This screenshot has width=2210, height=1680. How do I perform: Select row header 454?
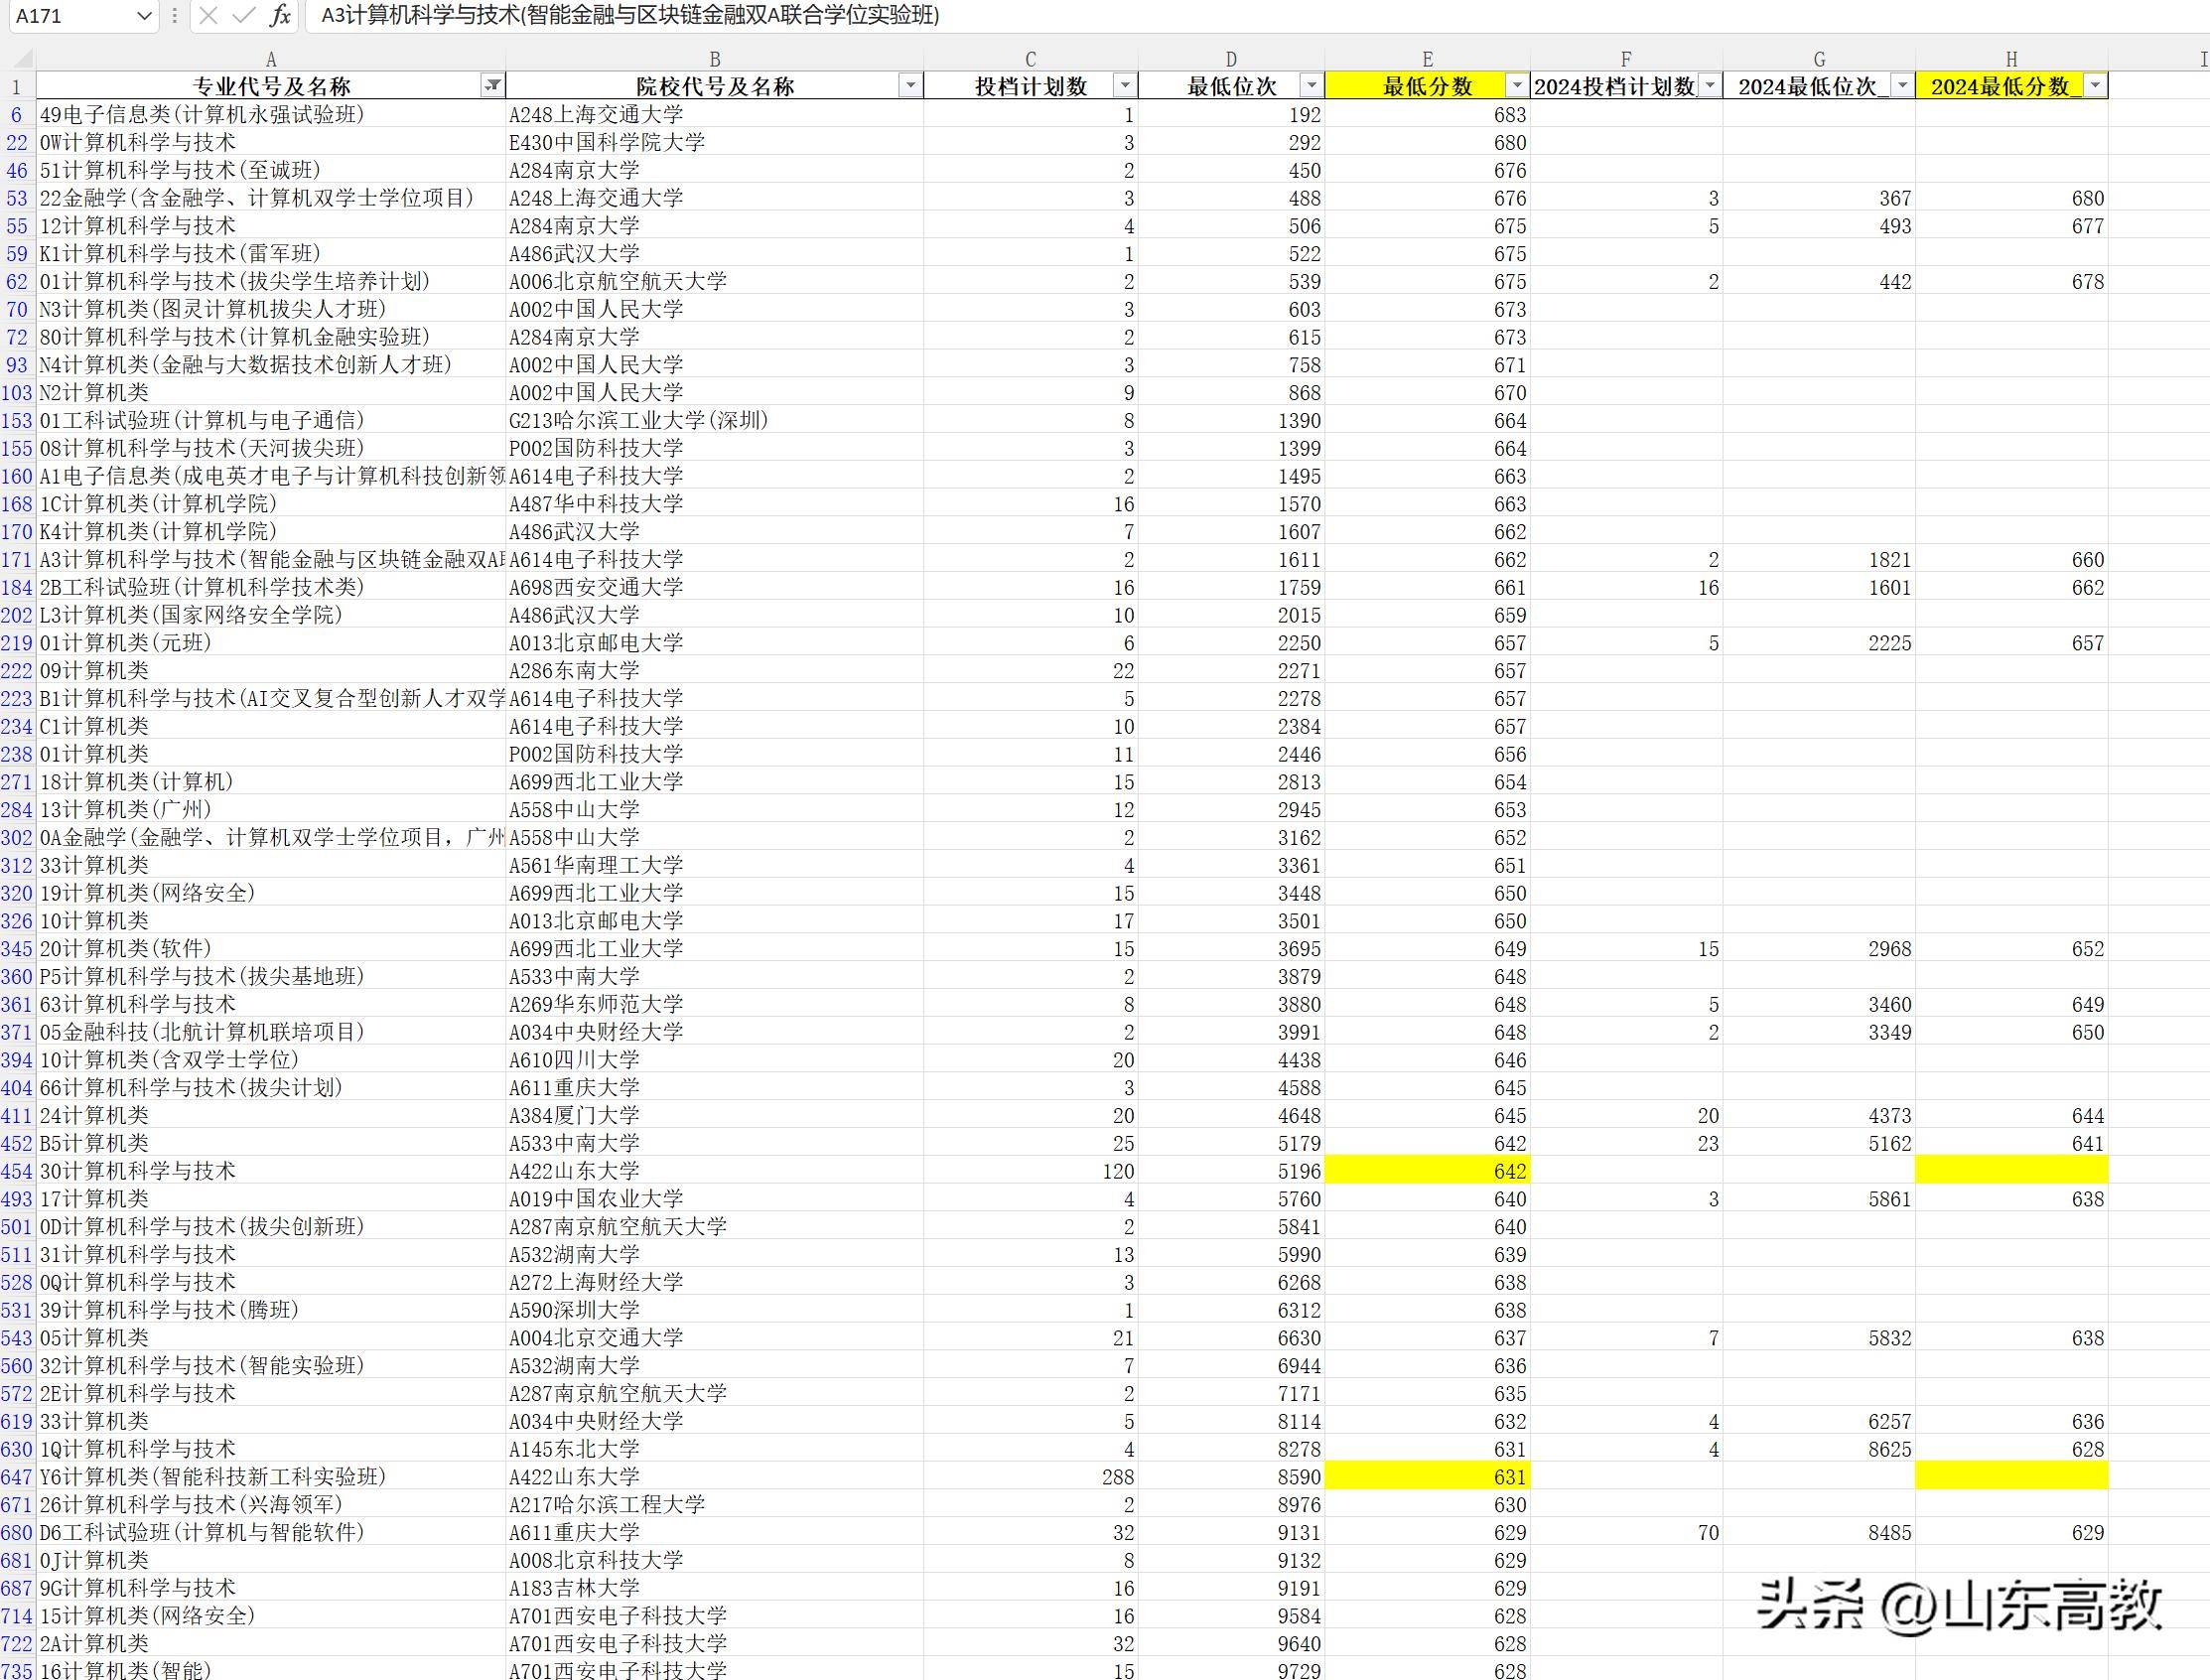tap(17, 1171)
